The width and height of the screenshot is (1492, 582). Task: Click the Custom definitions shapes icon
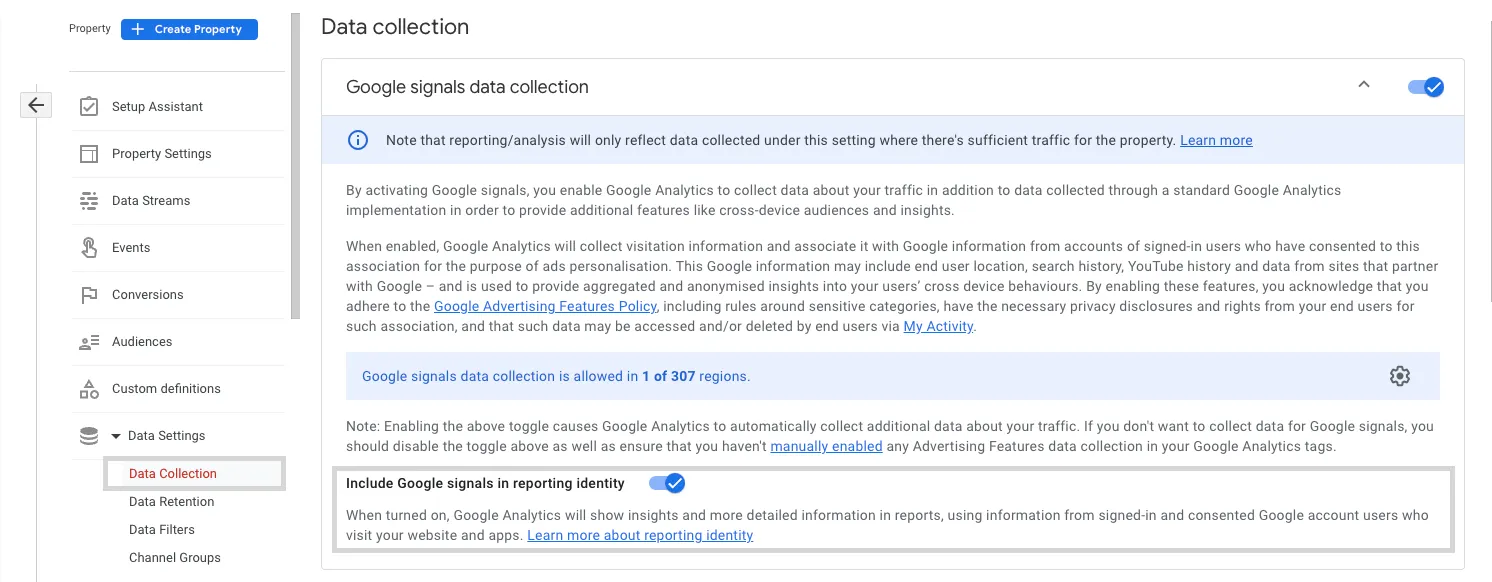pyautogui.click(x=89, y=388)
